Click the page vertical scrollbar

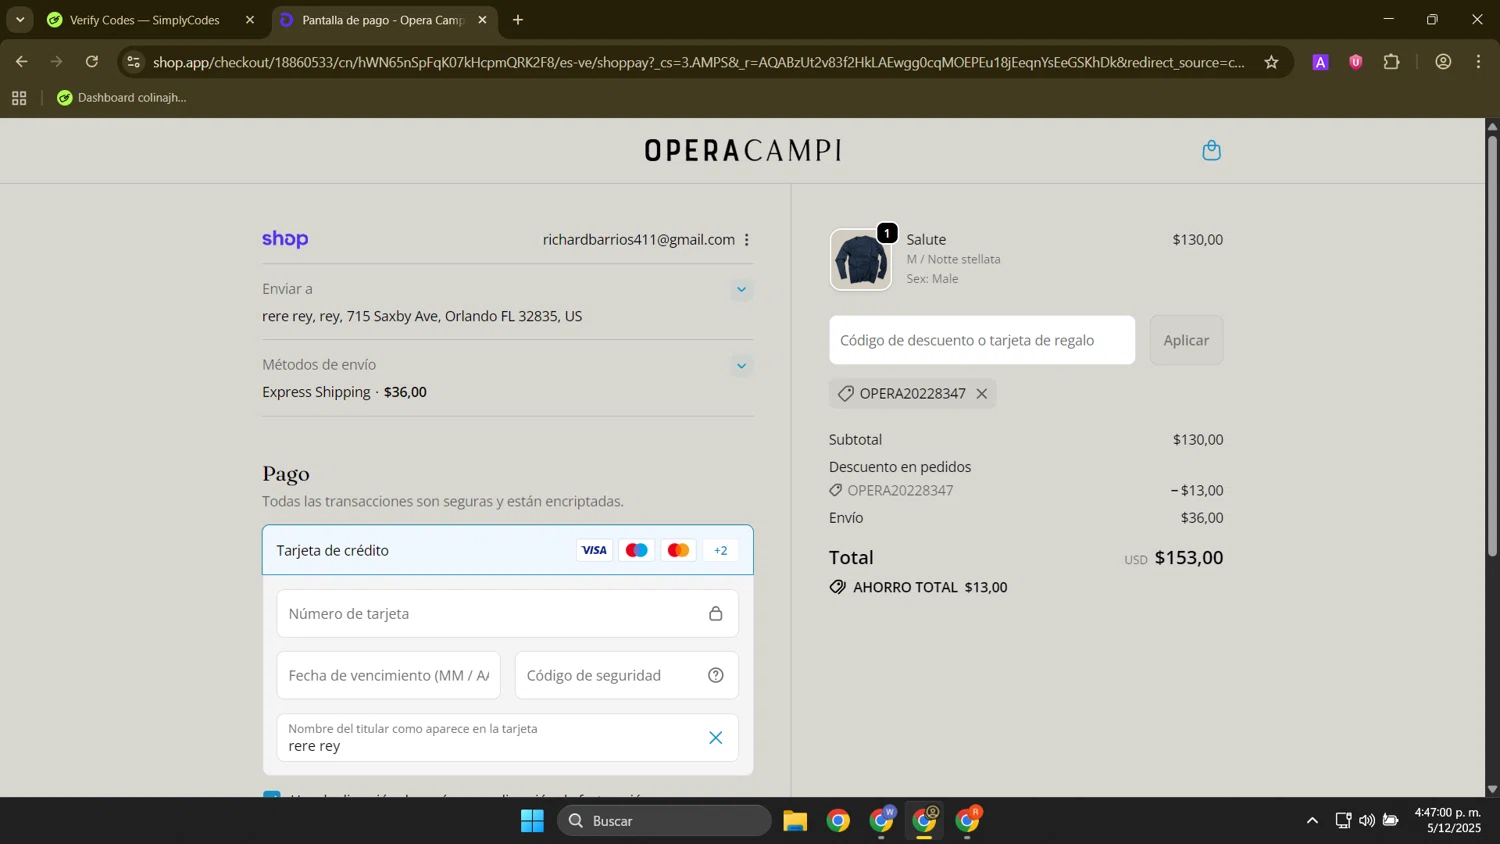(1492, 345)
